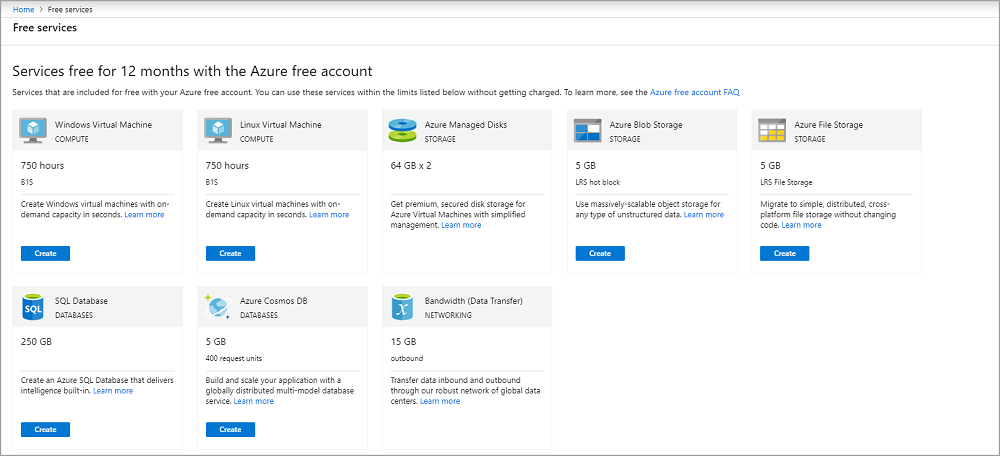Select the Azure File Storage title
The height and width of the screenshot is (456, 1000).
tap(828, 125)
